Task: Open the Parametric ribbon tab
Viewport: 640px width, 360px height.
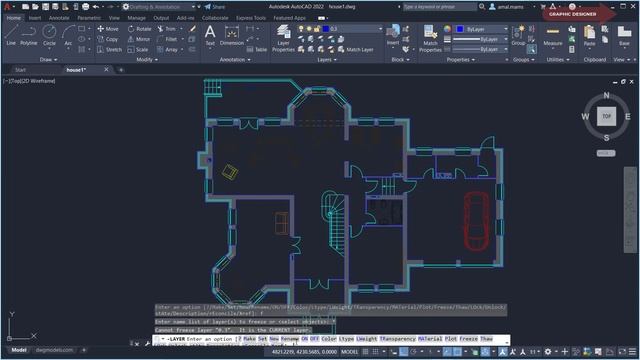Action: coord(89,18)
